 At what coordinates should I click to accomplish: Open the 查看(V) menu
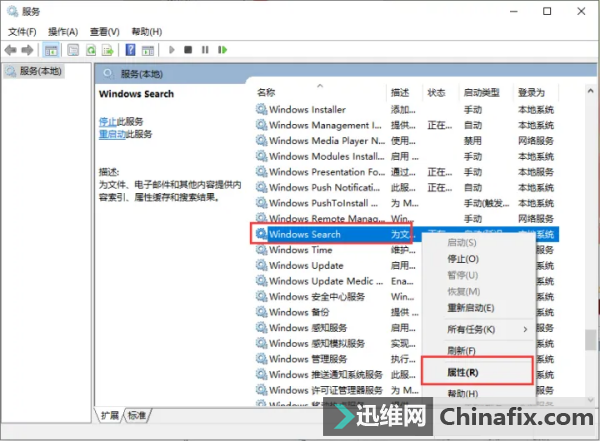tap(104, 31)
